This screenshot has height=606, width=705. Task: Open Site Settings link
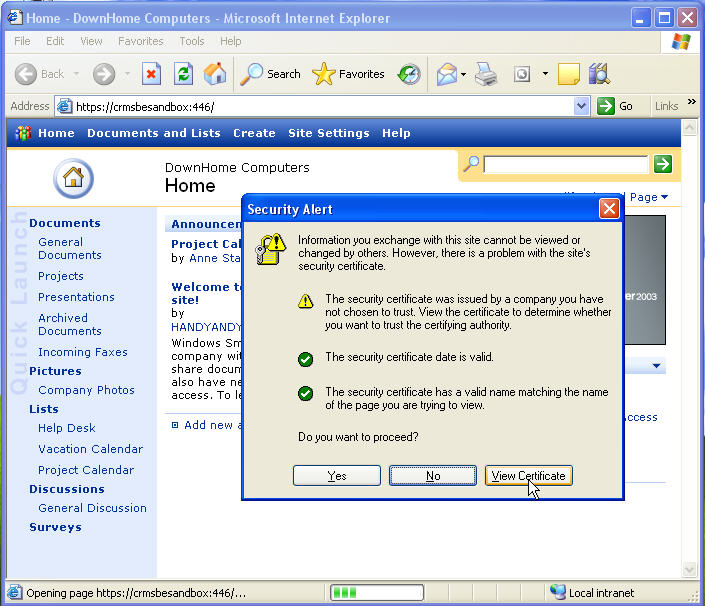(x=329, y=133)
